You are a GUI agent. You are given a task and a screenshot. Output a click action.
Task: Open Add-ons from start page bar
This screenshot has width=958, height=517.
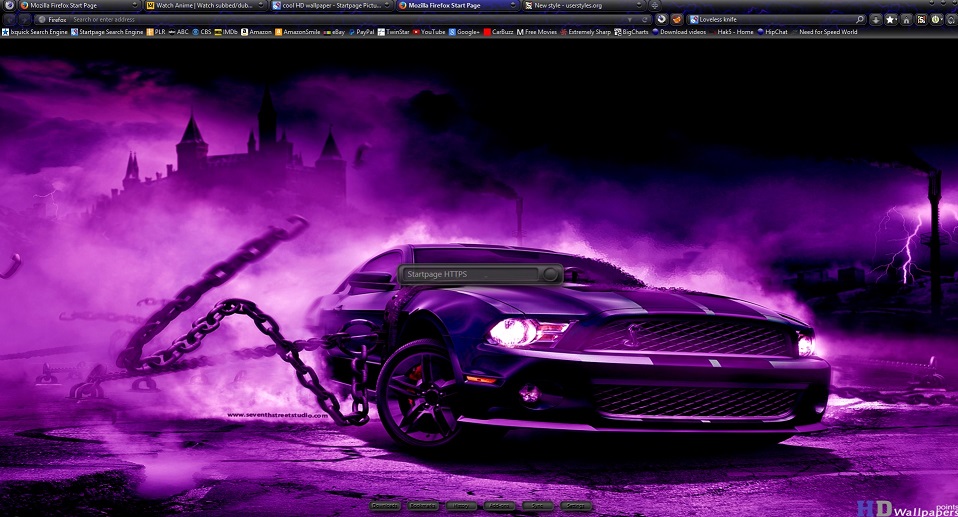[x=499, y=506]
